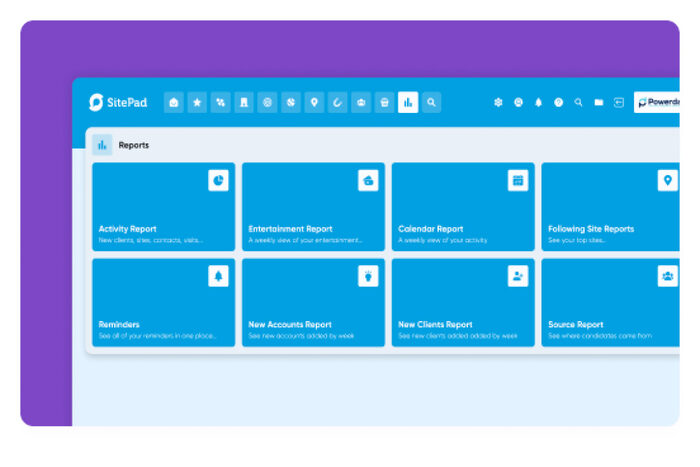Open Following Site Reports tile

click(610, 207)
